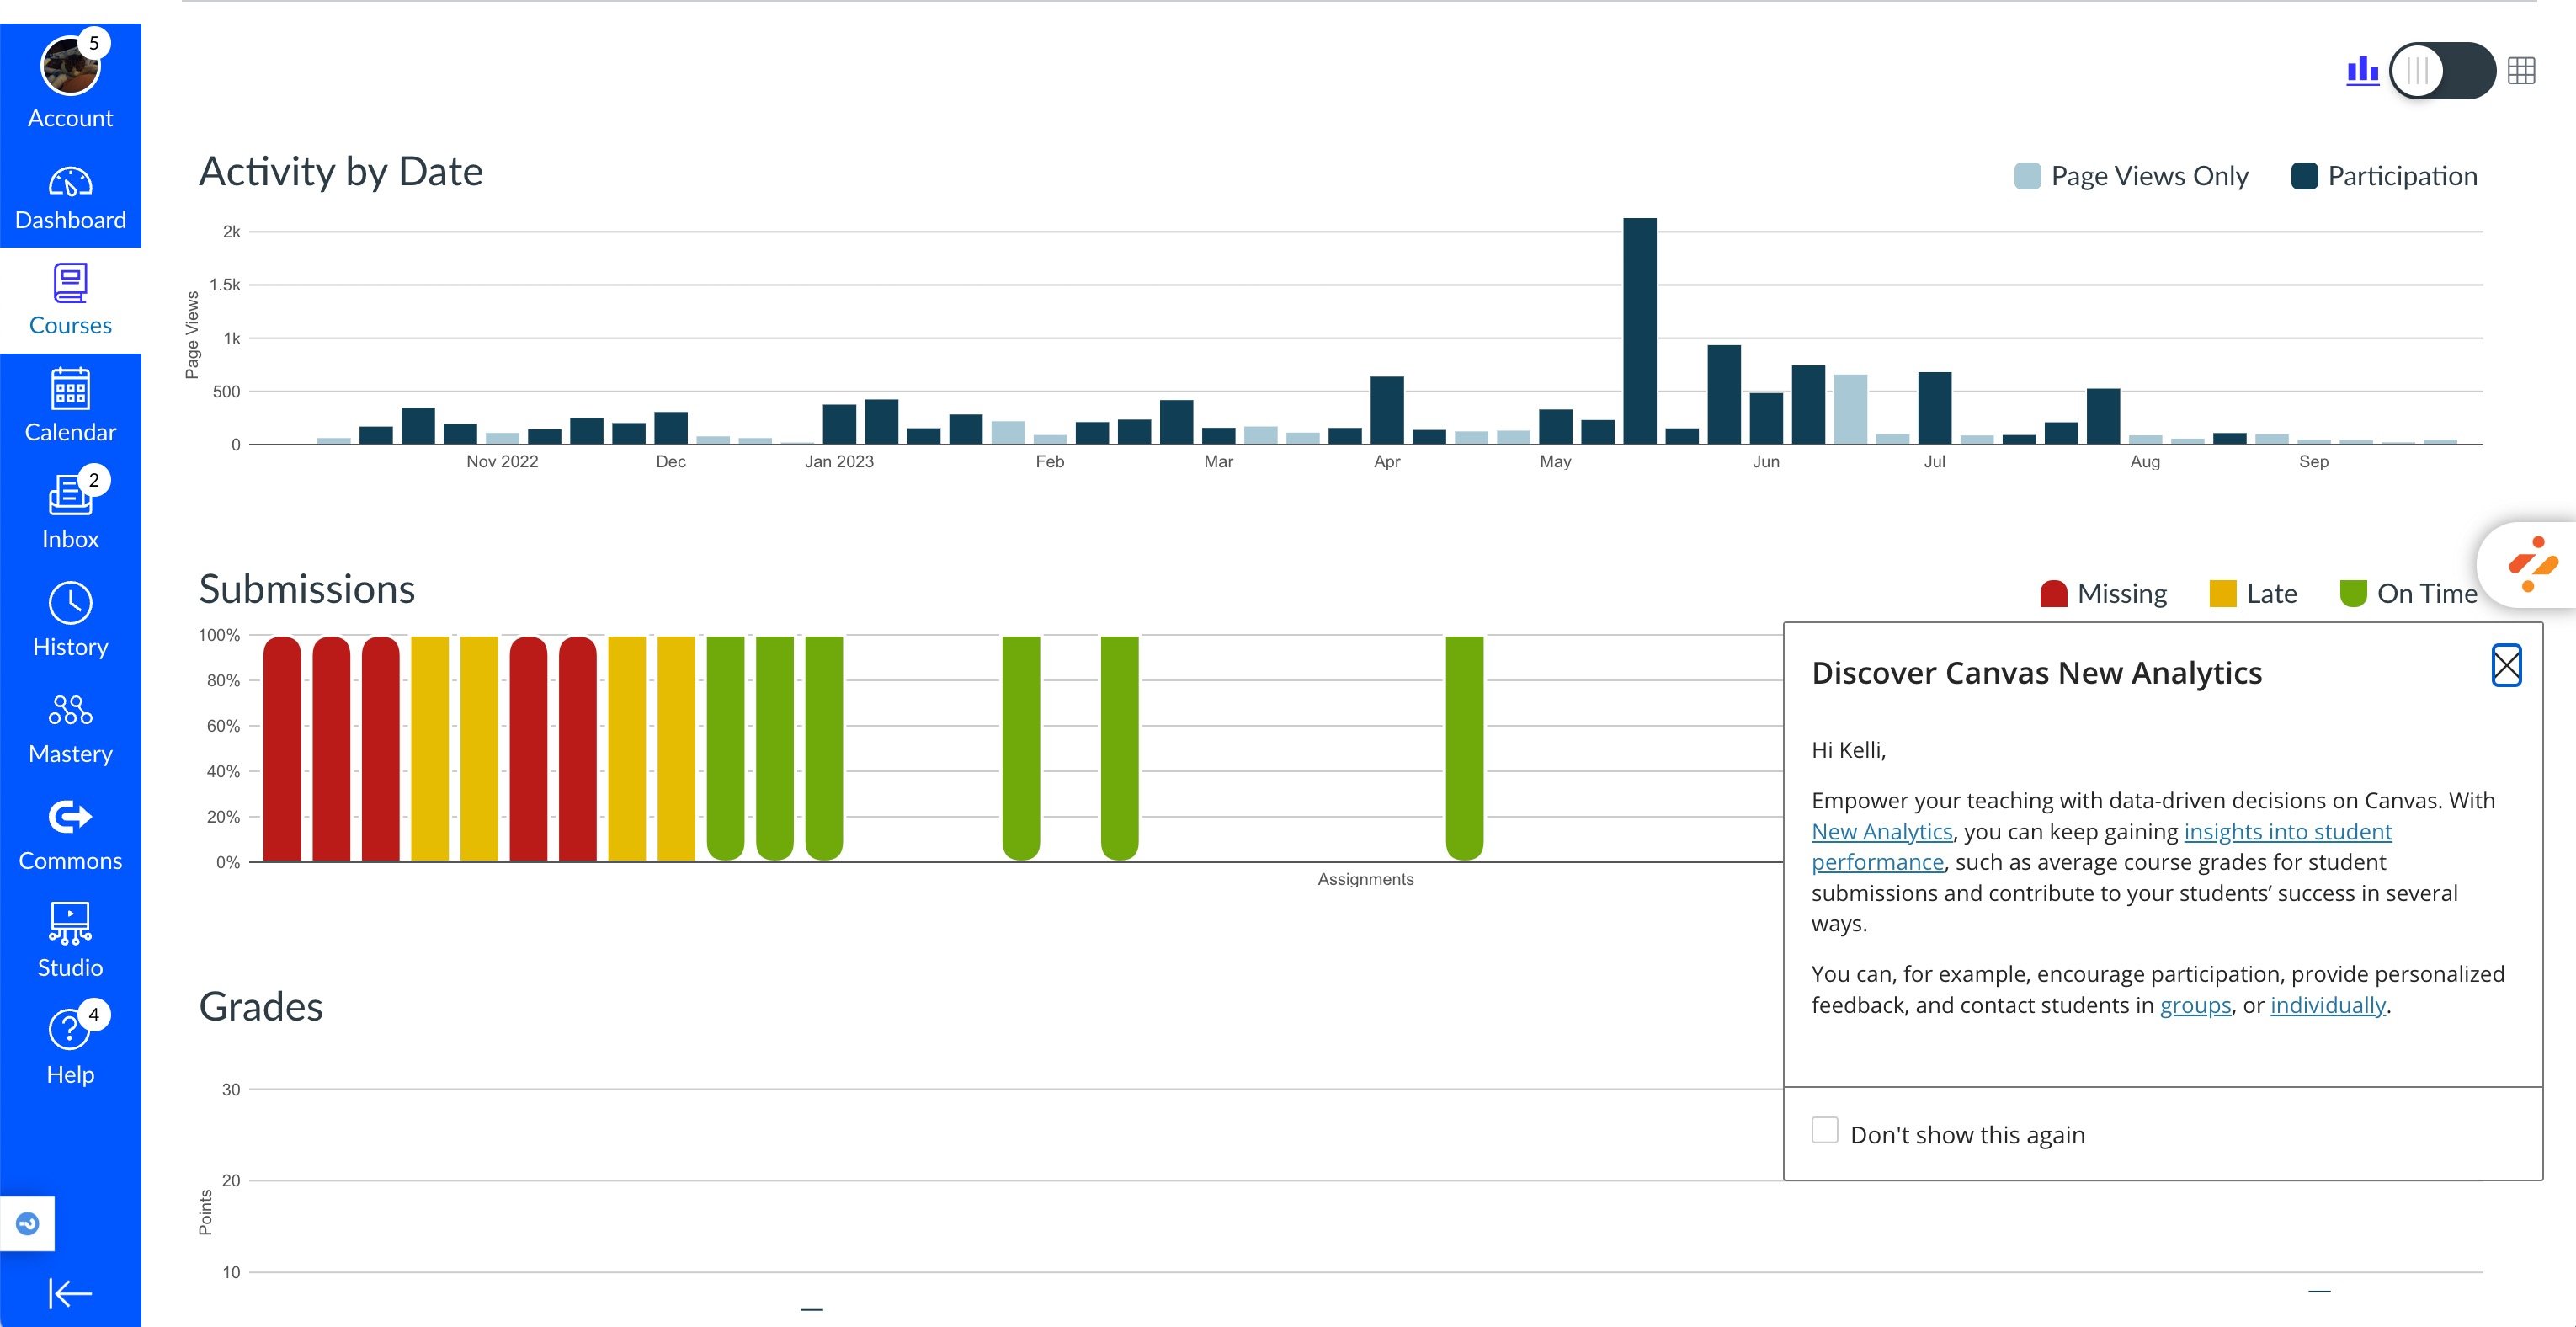This screenshot has height=1327, width=2576.
Task: Check Don't show this again
Action: coord(1824,1131)
